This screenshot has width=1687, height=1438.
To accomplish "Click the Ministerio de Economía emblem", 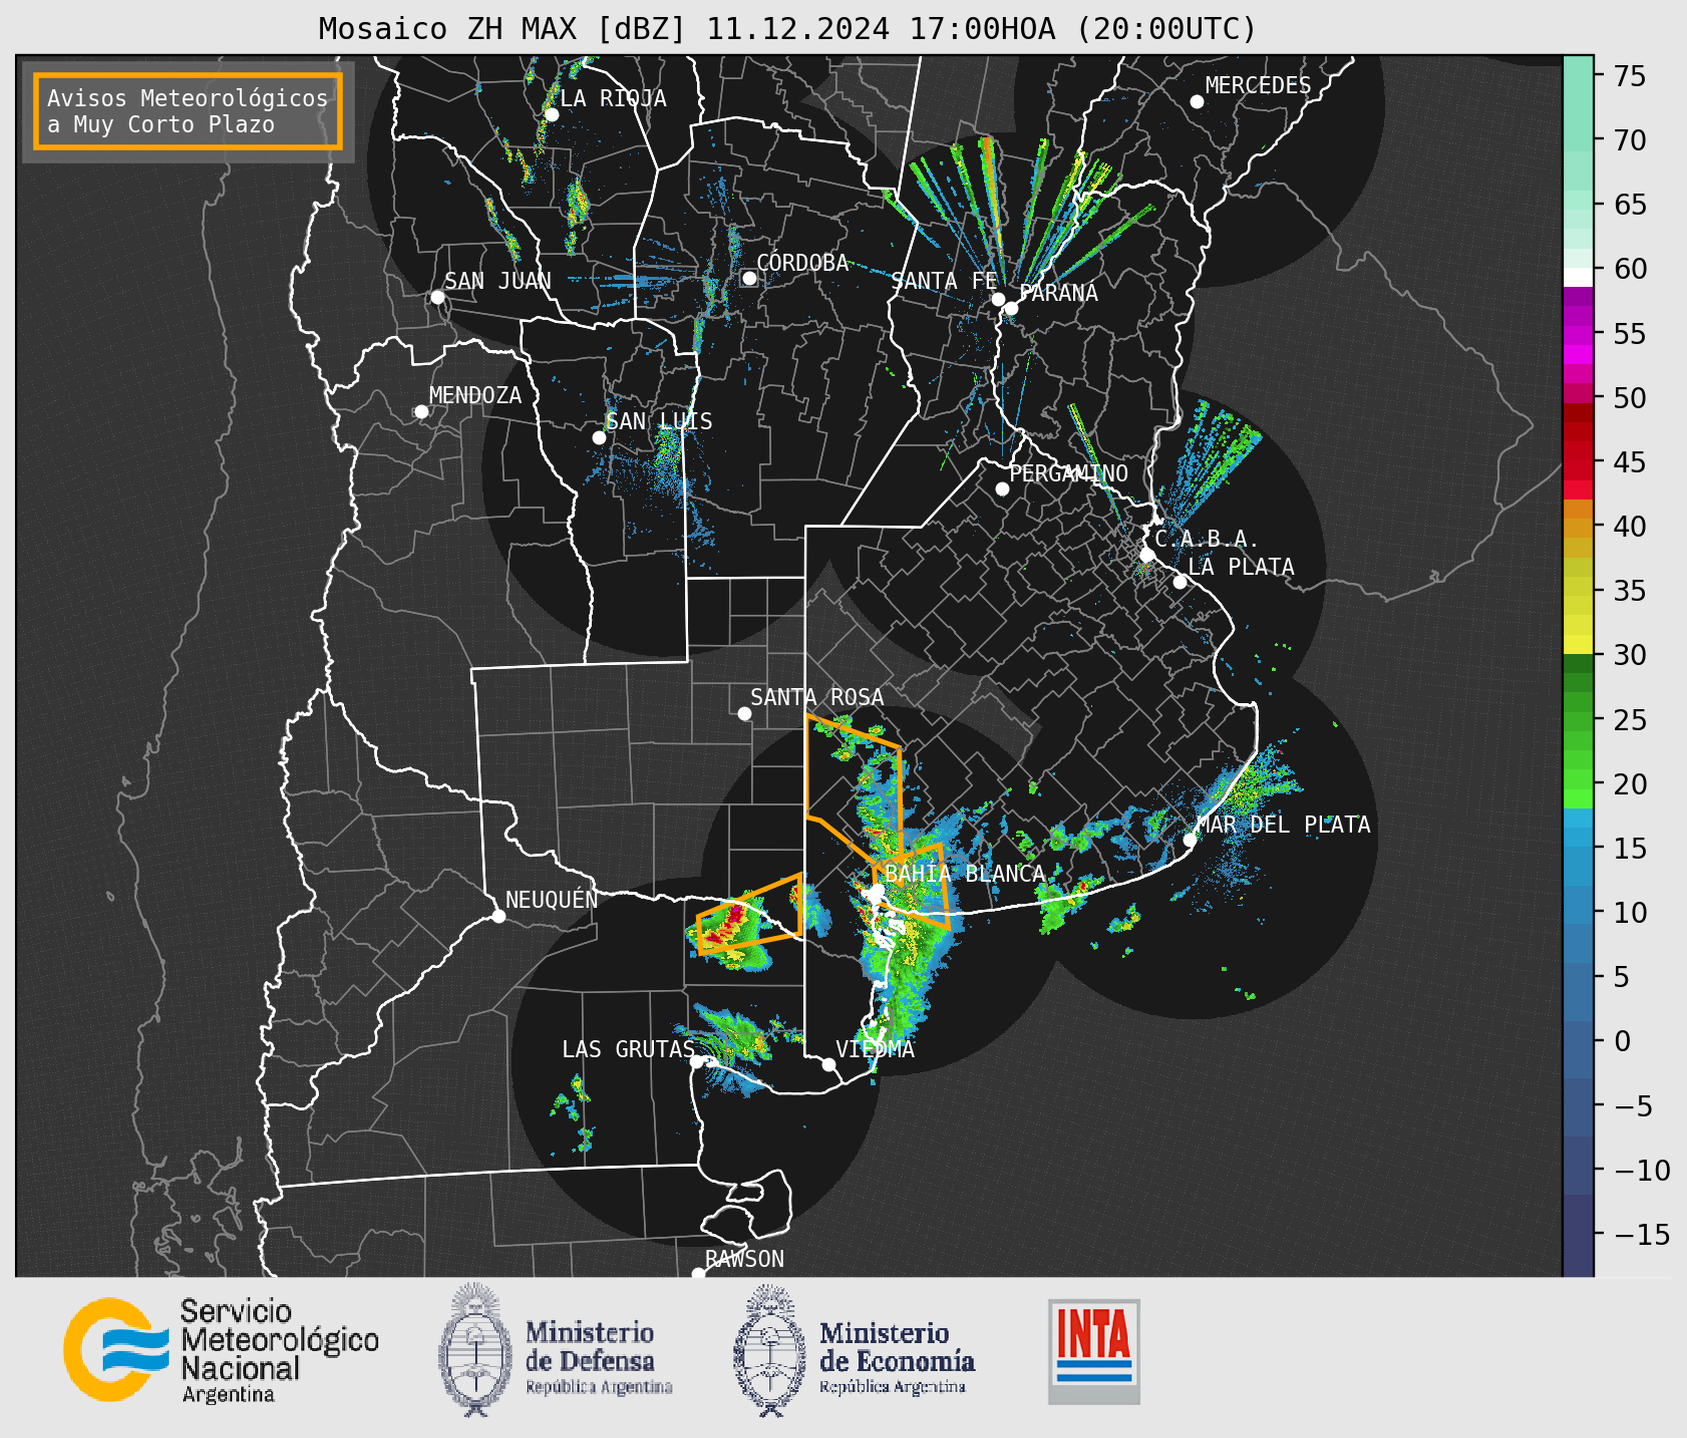I will point(769,1350).
